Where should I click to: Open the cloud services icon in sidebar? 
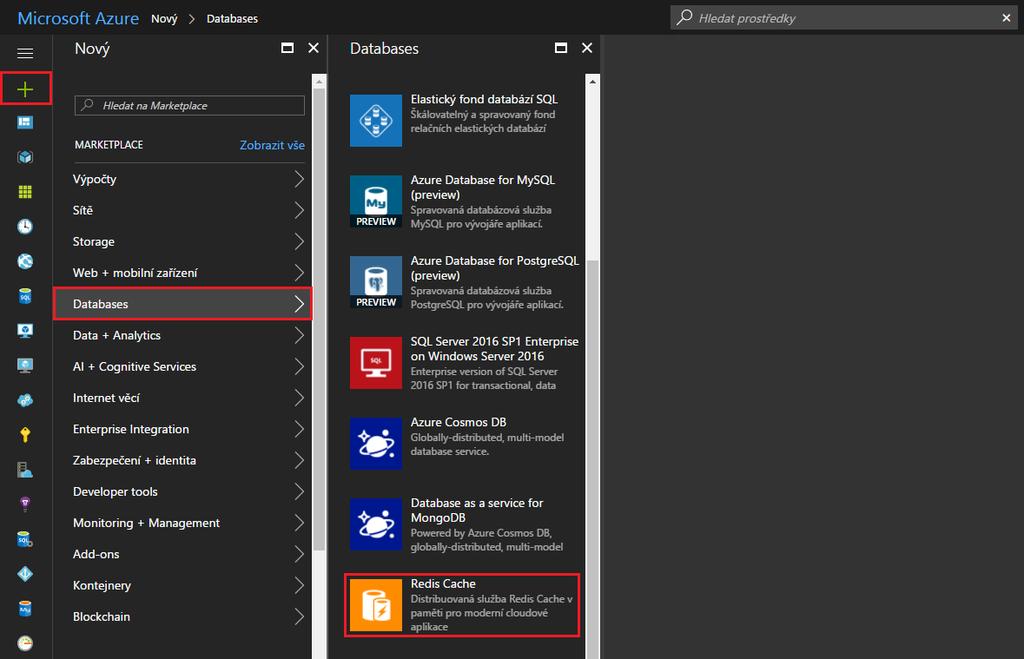(25, 400)
